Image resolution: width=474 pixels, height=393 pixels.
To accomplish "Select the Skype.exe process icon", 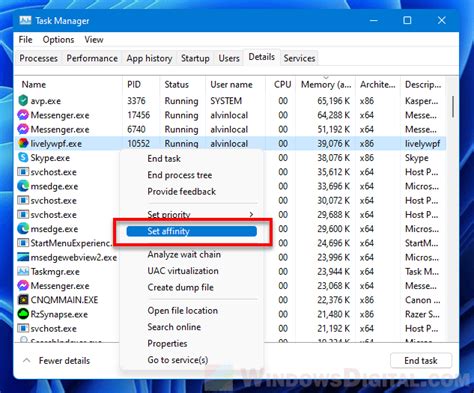I will pyautogui.click(x=23, y=157).
